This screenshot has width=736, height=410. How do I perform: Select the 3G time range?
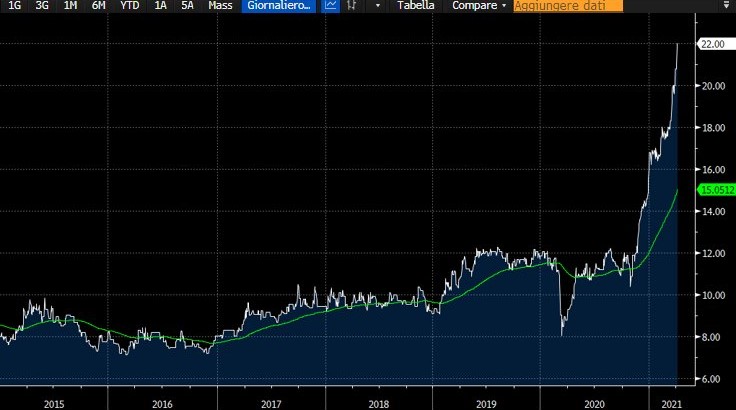pos(42,6)
